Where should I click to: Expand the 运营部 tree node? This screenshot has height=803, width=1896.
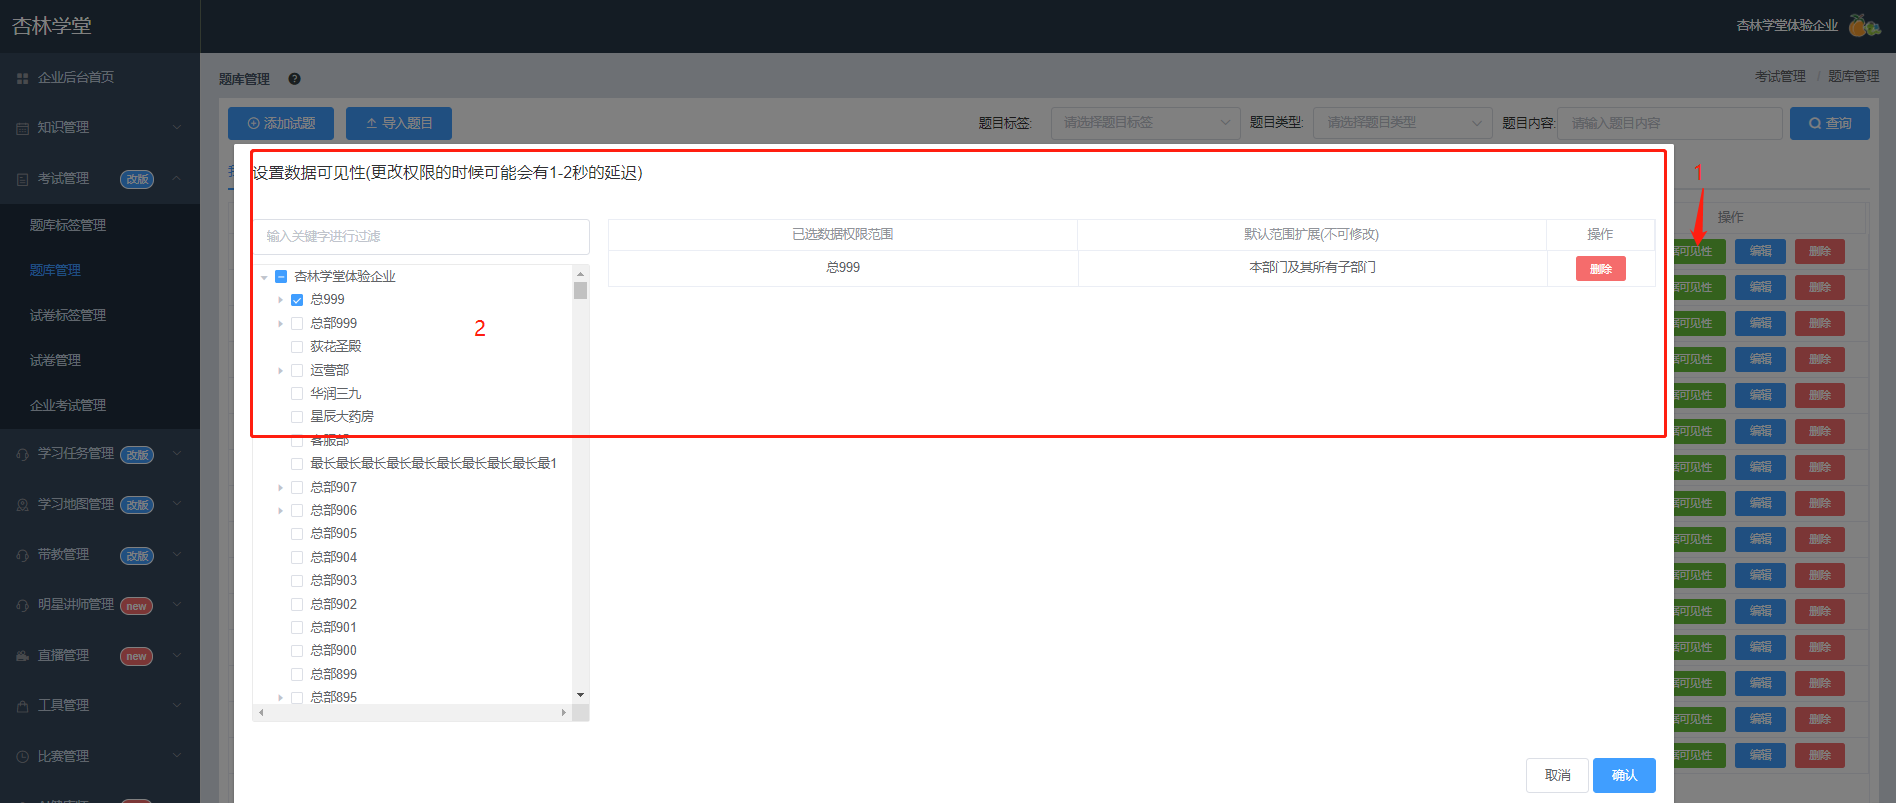(x=280, y=370)
